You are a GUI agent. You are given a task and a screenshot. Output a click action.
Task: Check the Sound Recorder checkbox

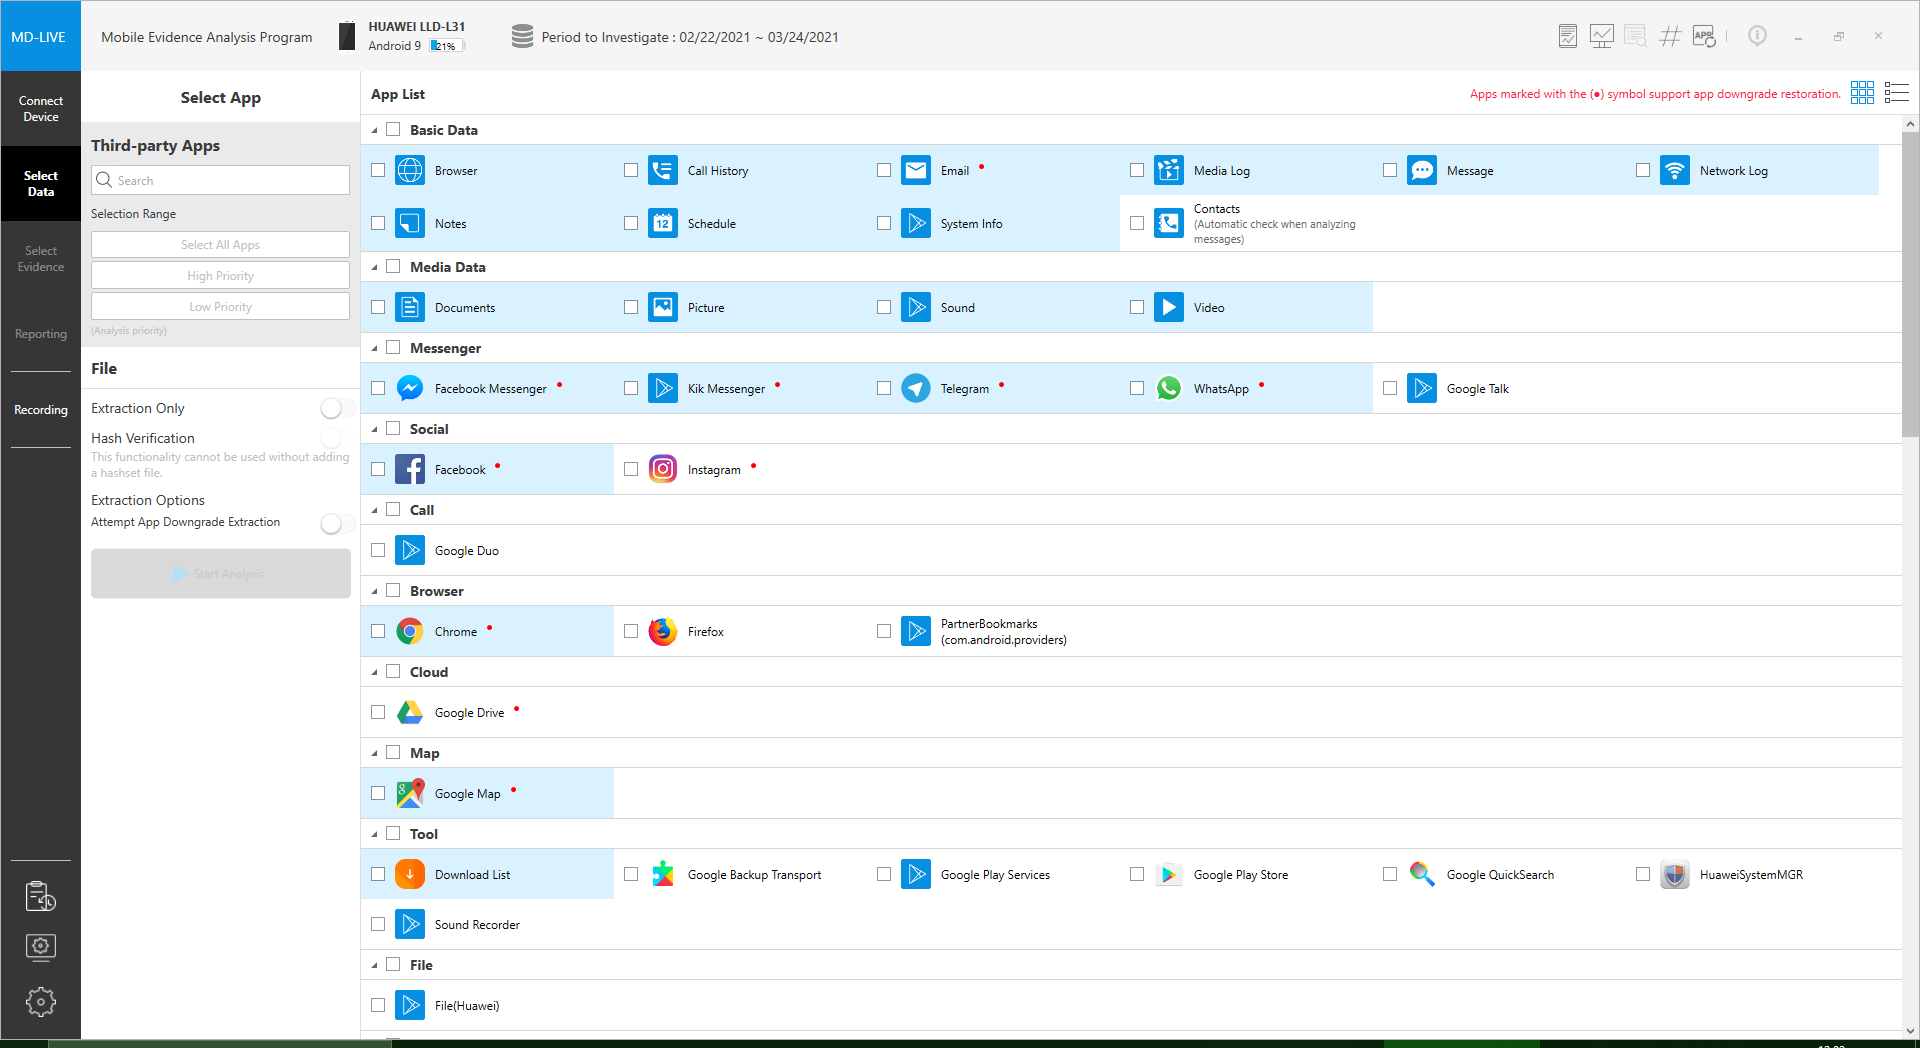click(x=378, y=924)
